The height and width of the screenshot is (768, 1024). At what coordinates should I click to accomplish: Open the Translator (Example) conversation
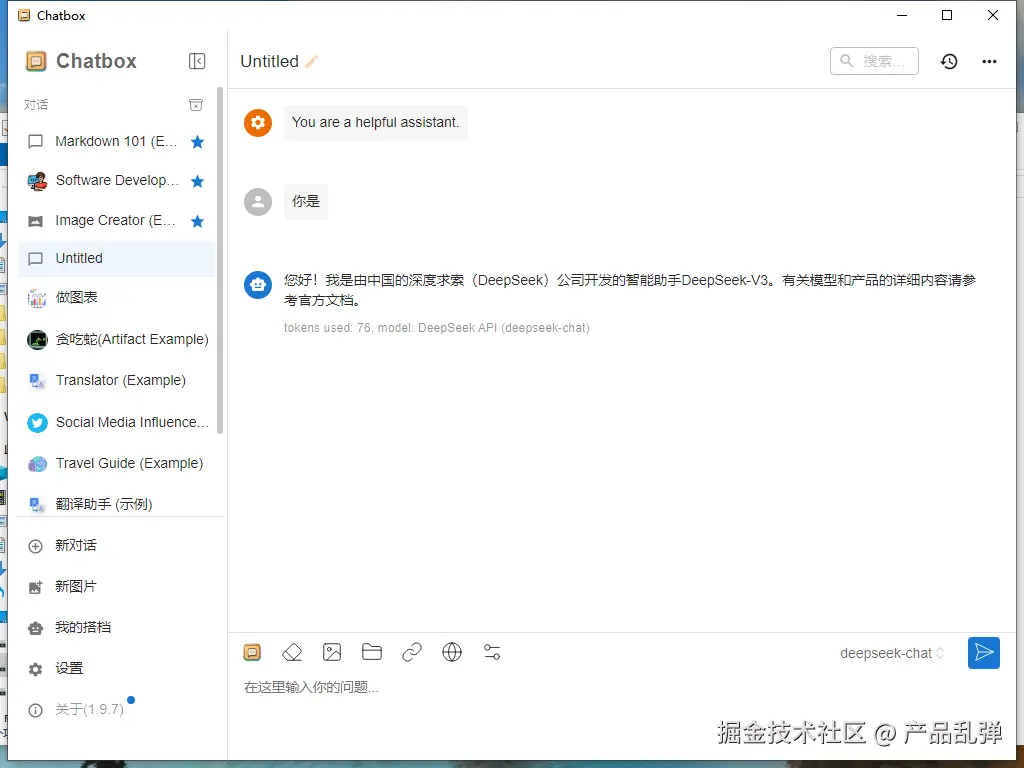point(116,381)
